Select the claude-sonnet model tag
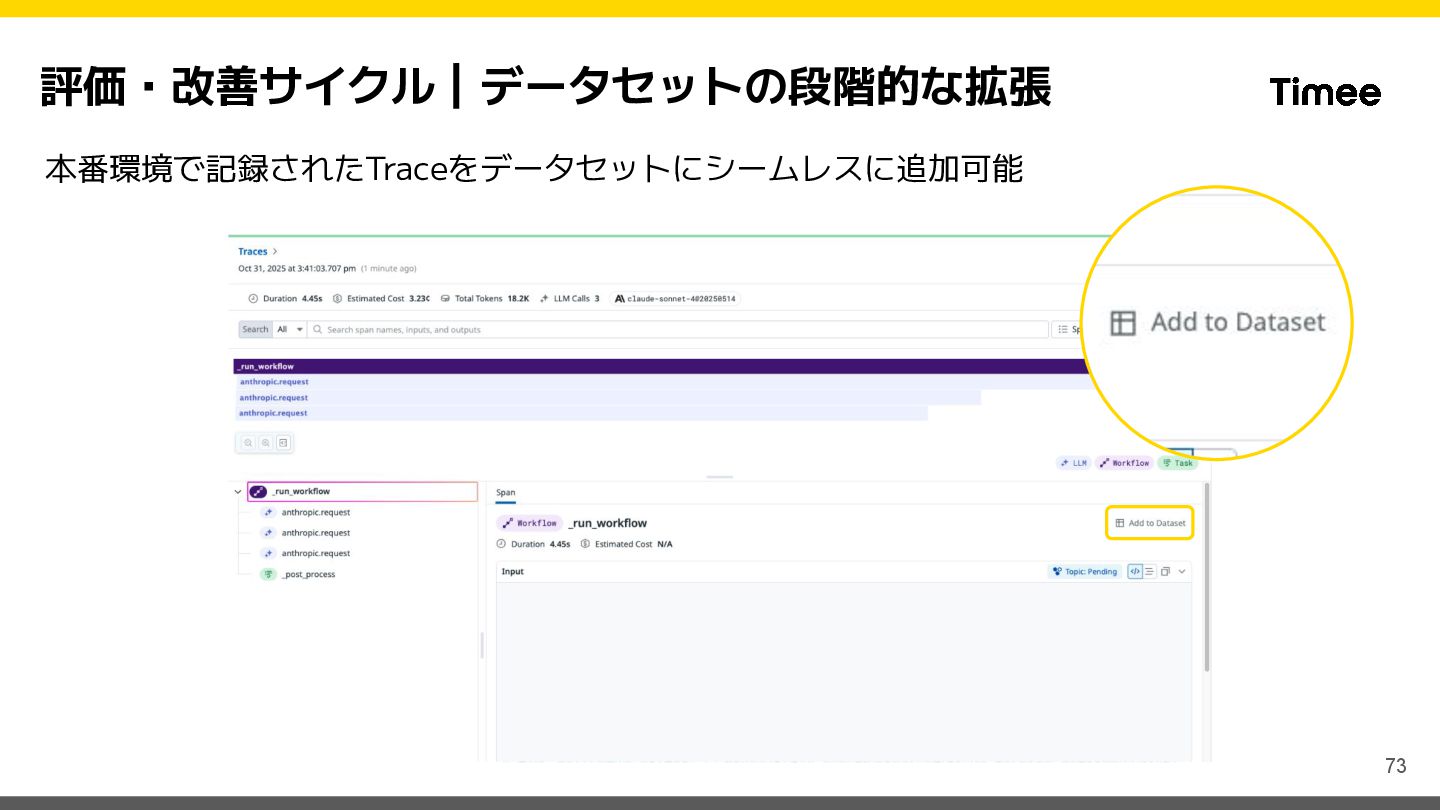This screenshot has width=1440, height=810. (675, 299)
